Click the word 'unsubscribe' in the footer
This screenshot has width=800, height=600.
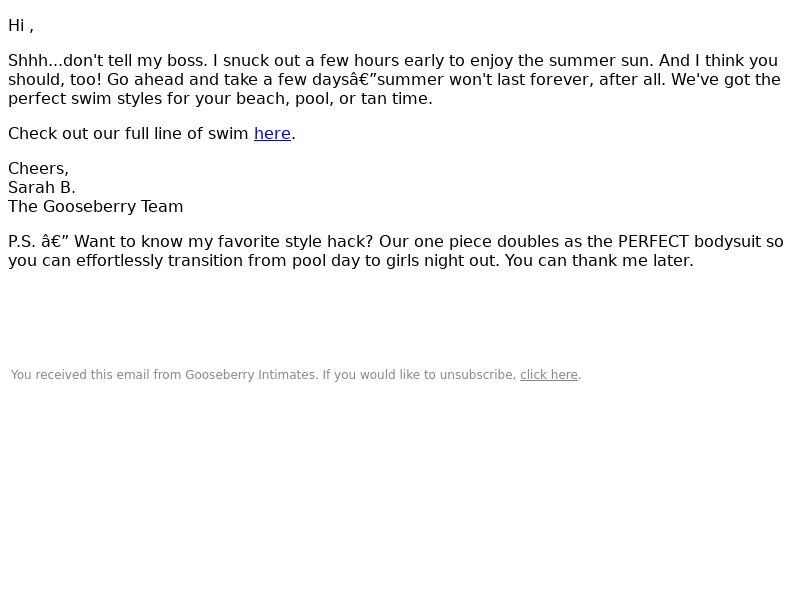coord(478,375)
